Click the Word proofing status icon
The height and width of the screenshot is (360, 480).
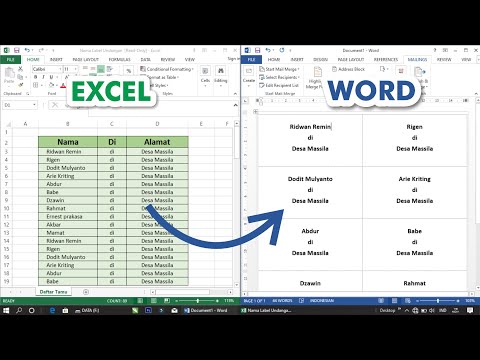click(x=301, y=301)
